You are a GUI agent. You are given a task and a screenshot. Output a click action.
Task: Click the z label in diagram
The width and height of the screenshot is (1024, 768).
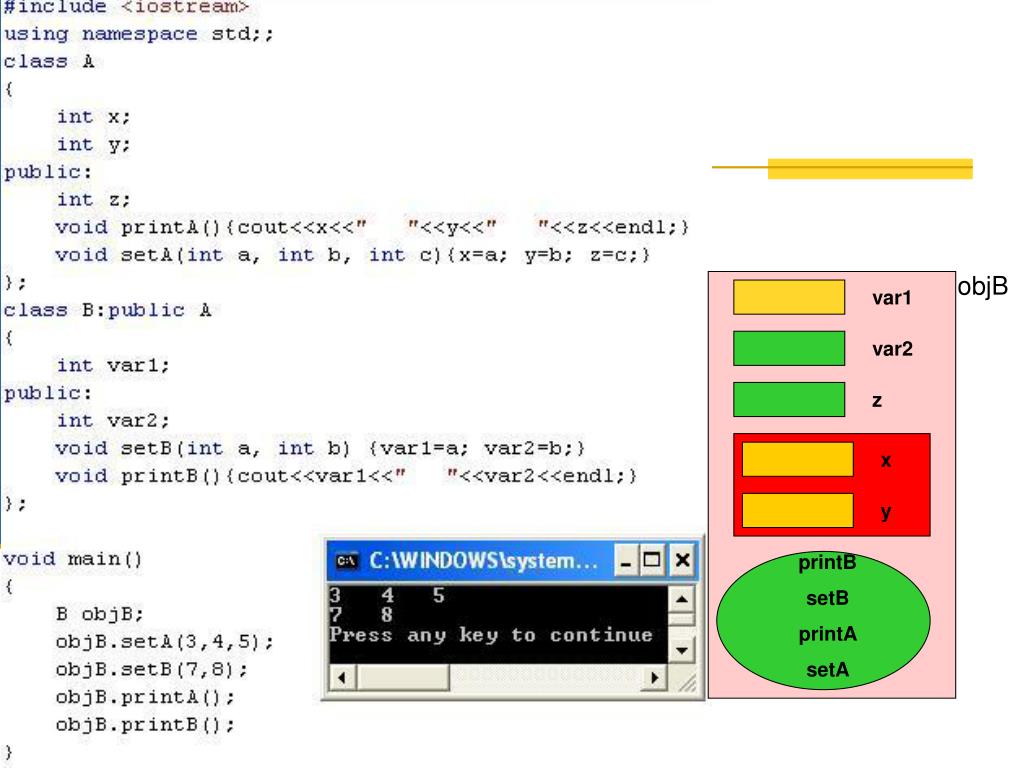(x=877, y=400)
